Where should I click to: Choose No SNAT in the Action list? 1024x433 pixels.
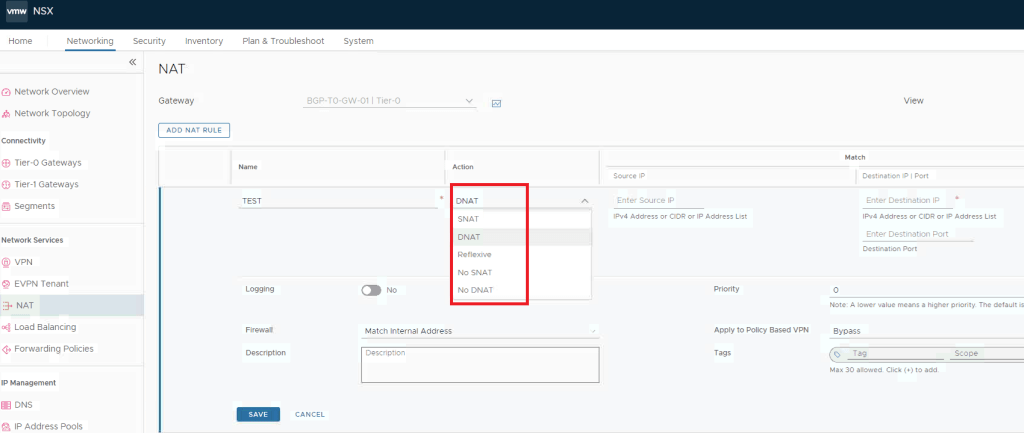(x=474, y=273)
